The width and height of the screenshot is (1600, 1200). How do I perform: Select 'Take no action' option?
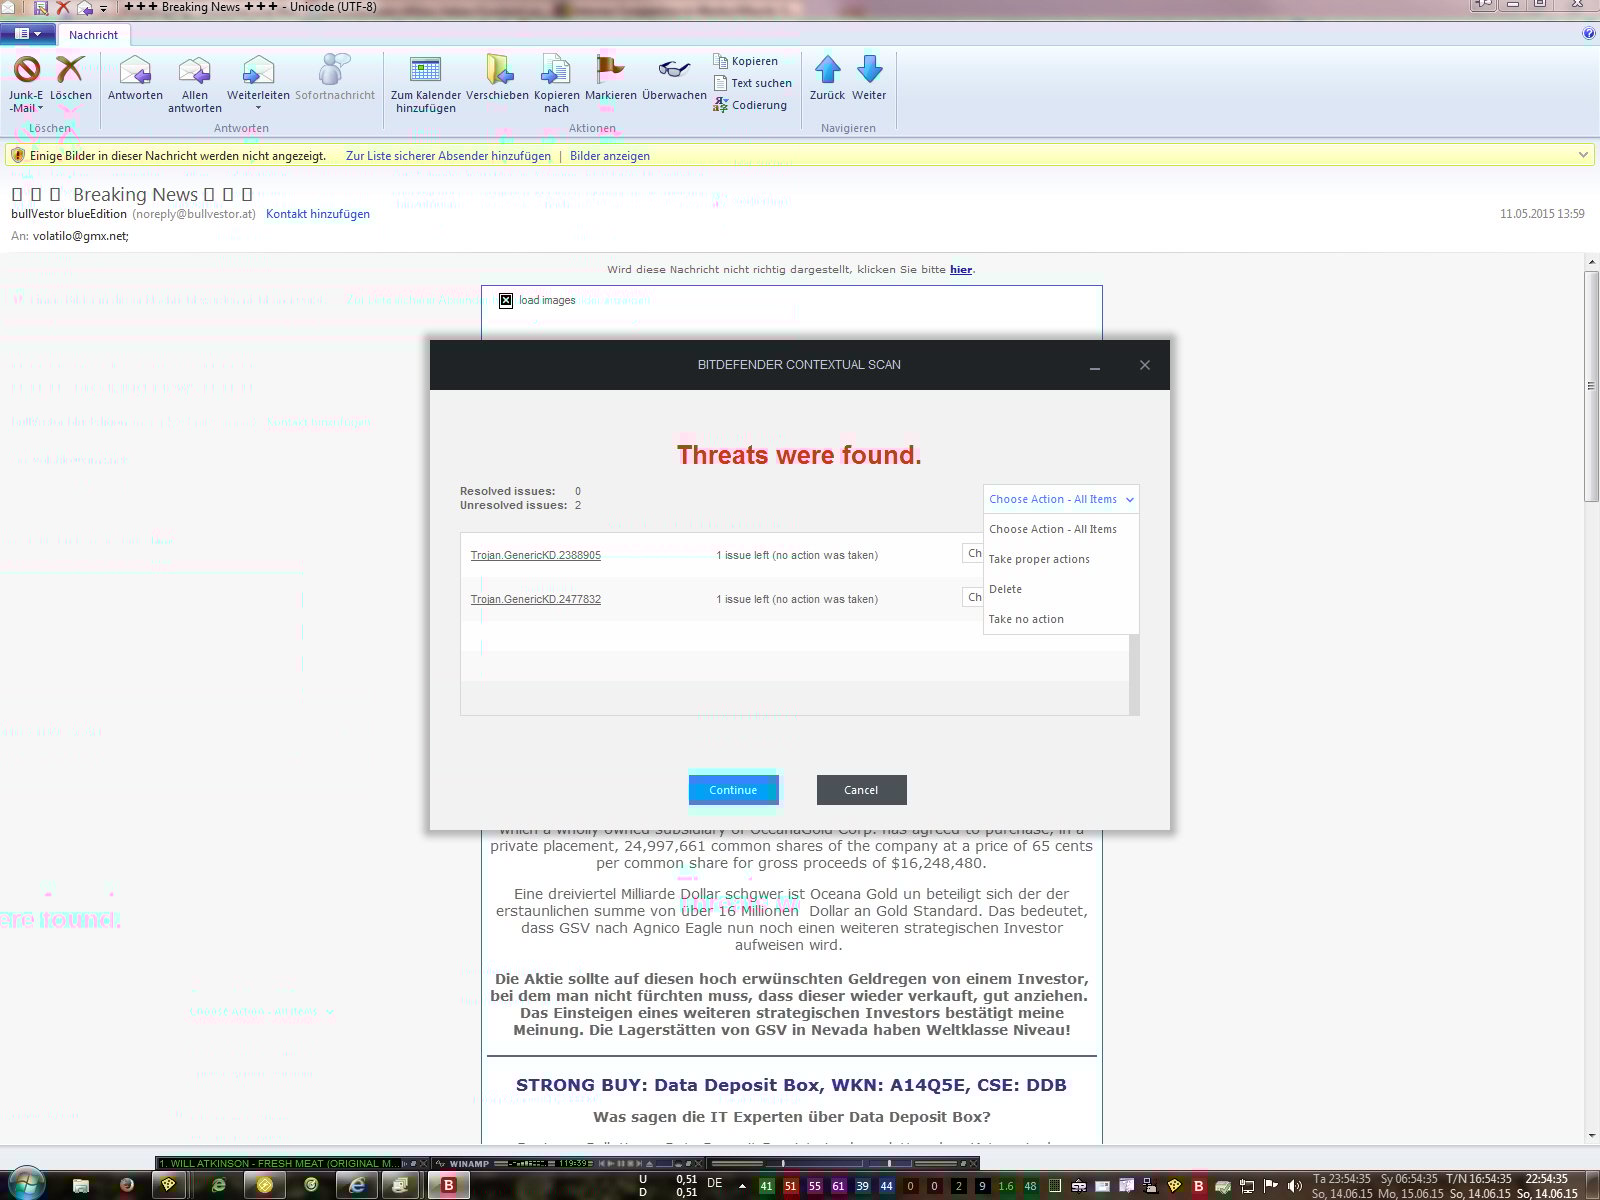tap(1061, 619)
